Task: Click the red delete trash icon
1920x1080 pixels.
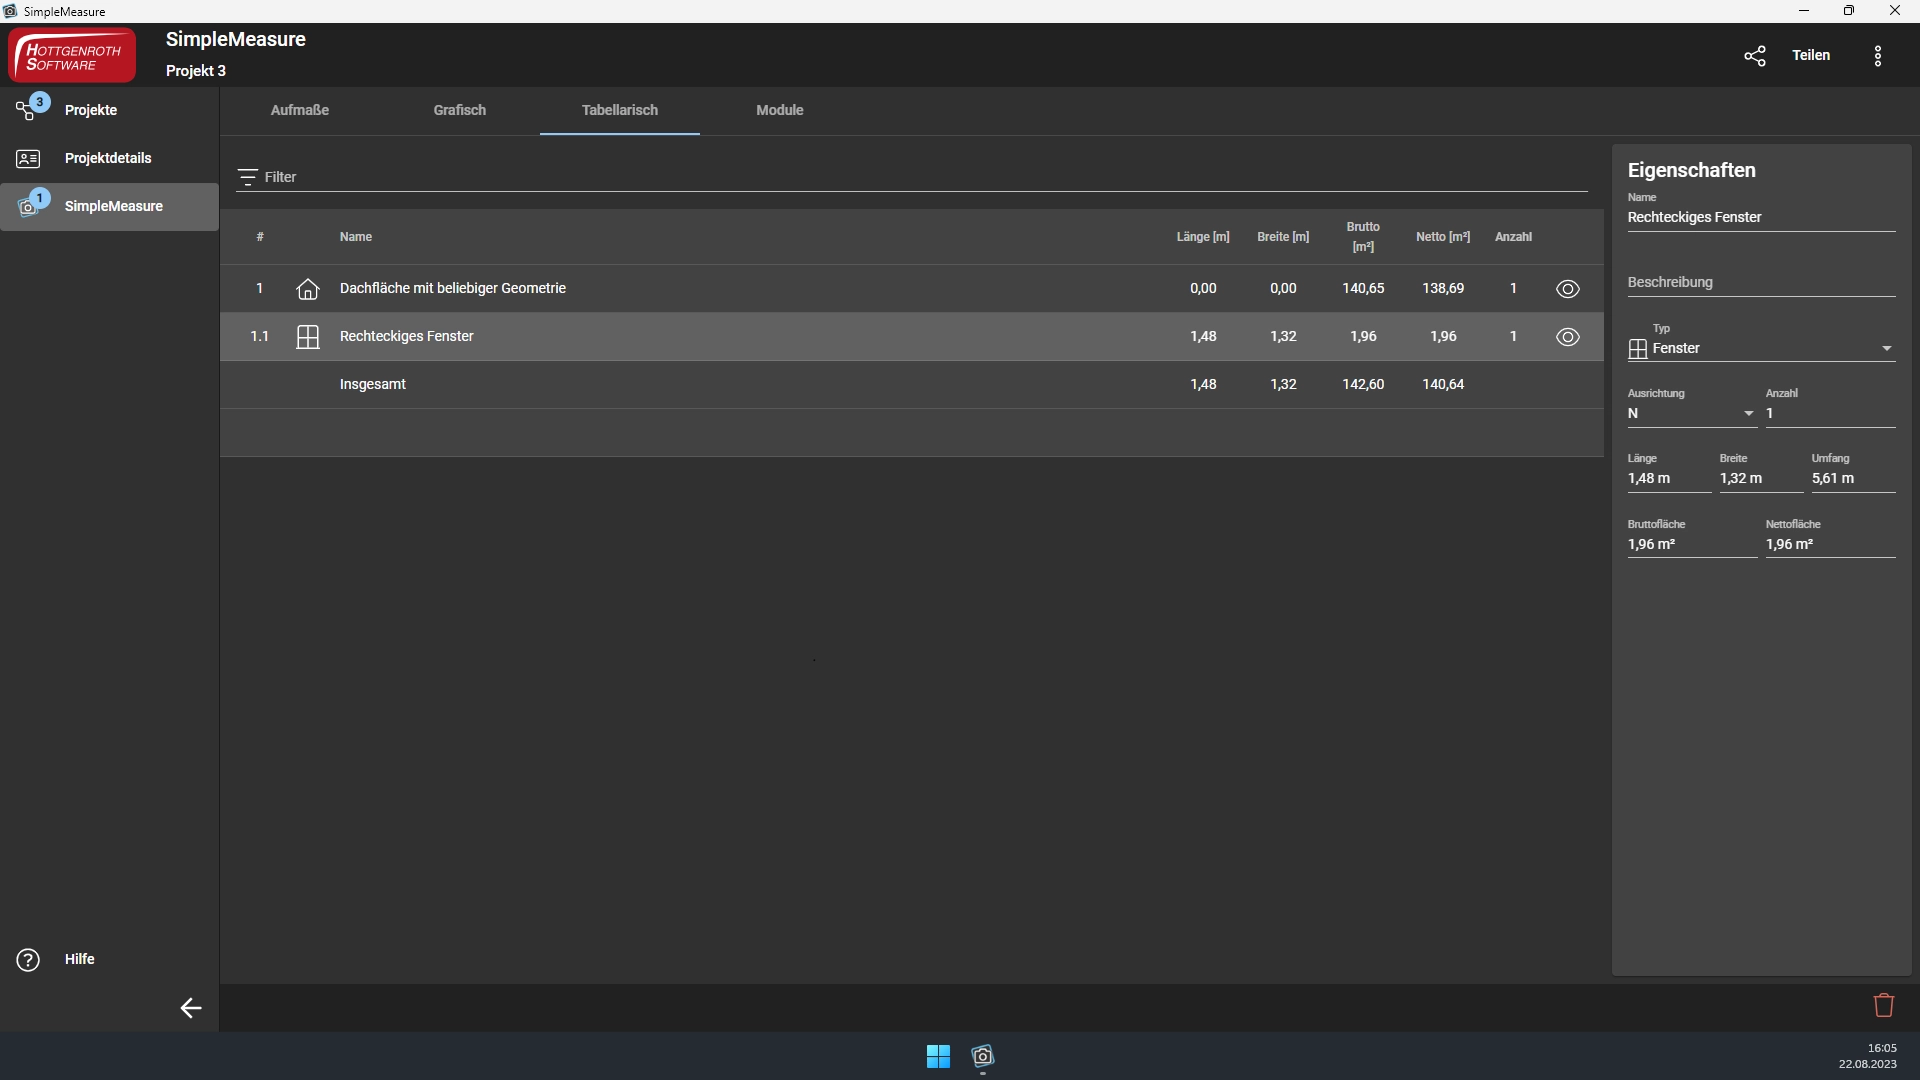Action: click(1884, 1005)
